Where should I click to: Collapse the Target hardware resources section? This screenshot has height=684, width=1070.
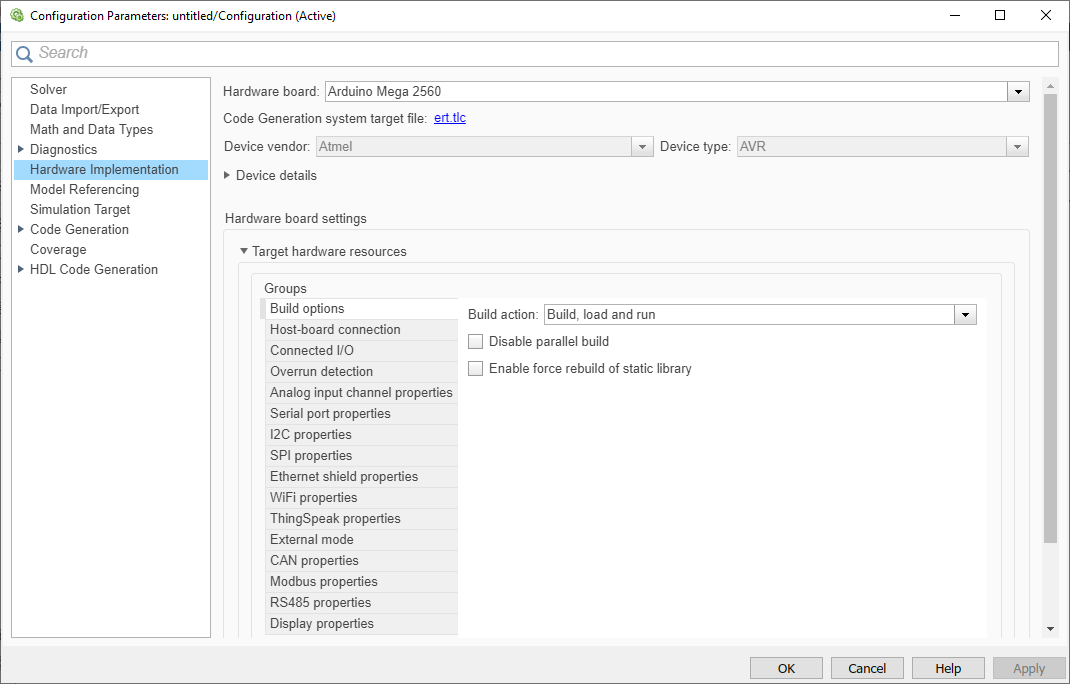(243, 251)
